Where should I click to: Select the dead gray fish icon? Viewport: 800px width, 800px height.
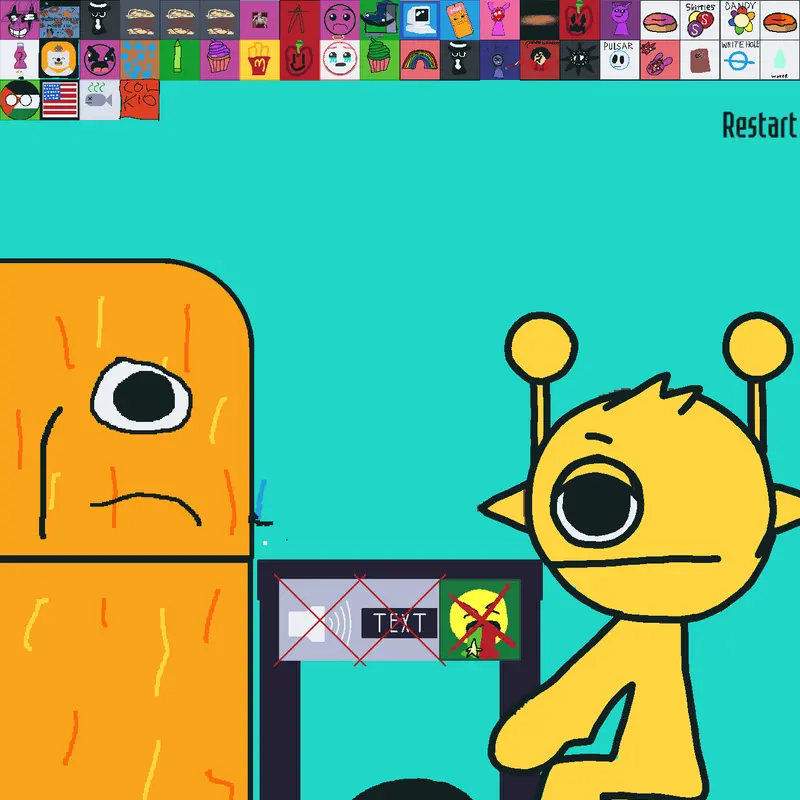(x=99, y=100)
